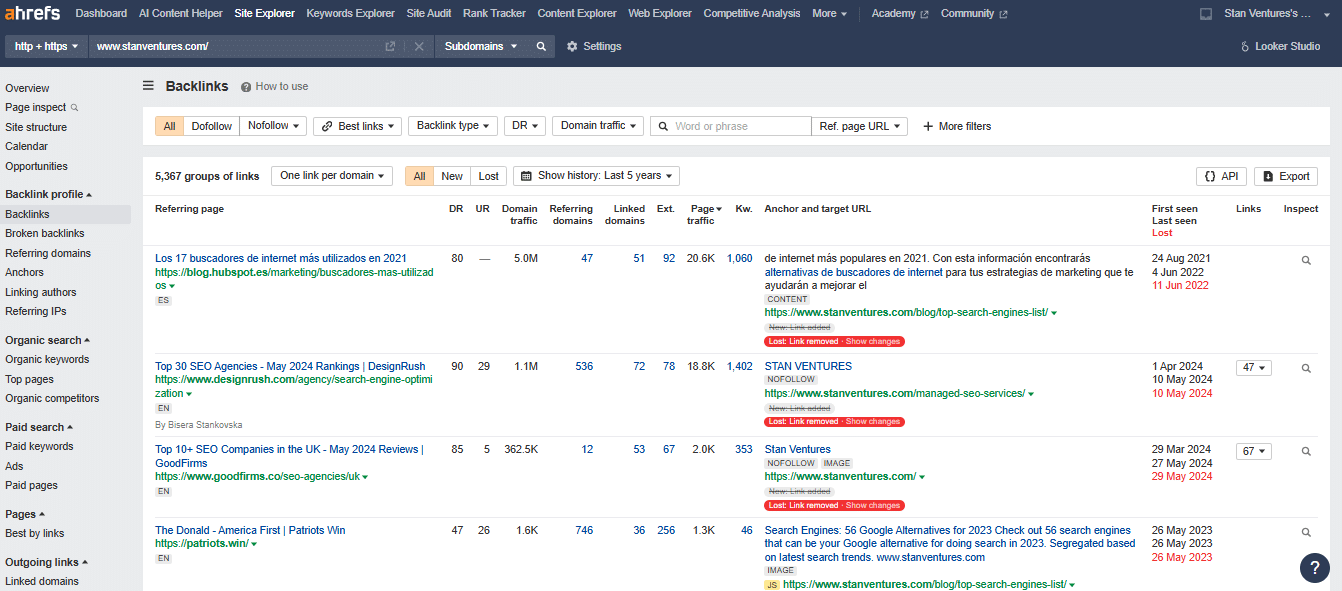Clear the URL with the X icon

419,46
